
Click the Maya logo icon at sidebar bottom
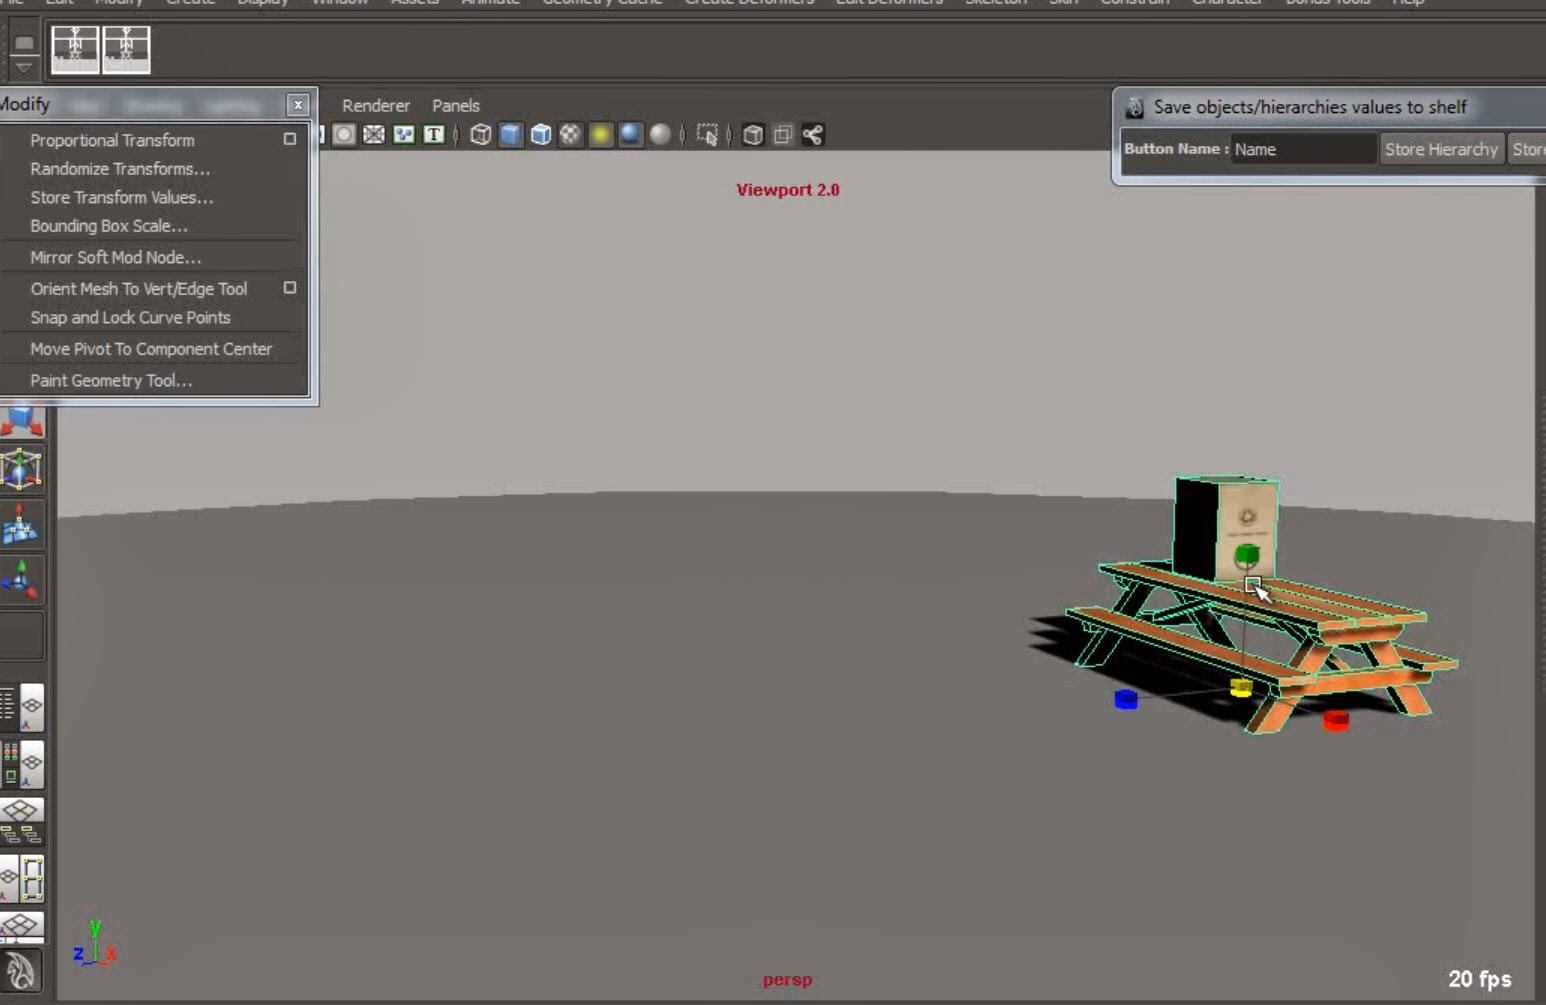20,970
